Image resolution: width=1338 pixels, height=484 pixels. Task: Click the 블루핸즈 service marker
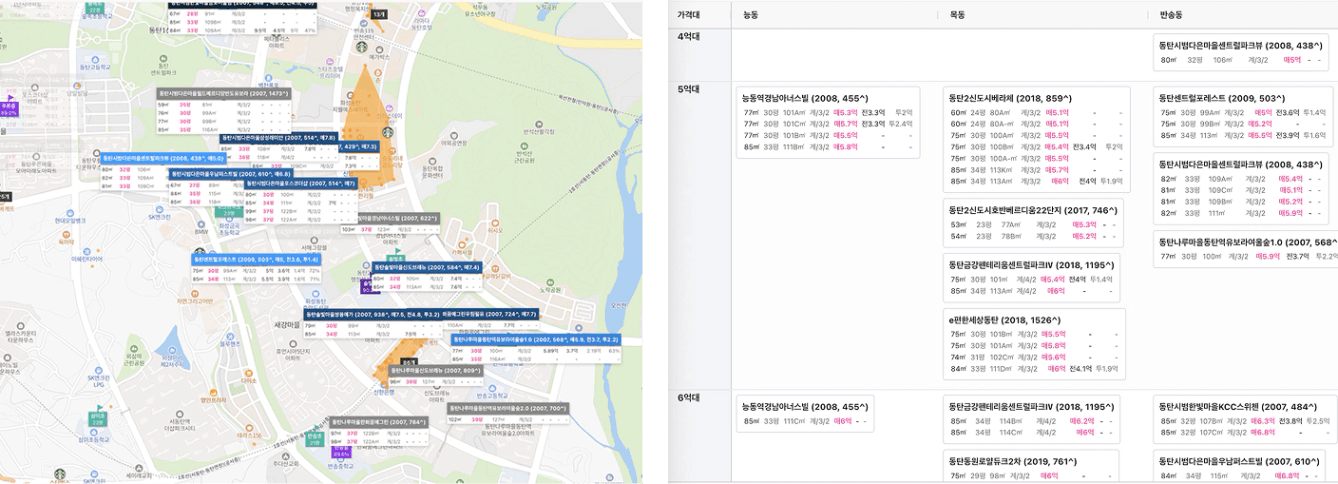(229, 336)
